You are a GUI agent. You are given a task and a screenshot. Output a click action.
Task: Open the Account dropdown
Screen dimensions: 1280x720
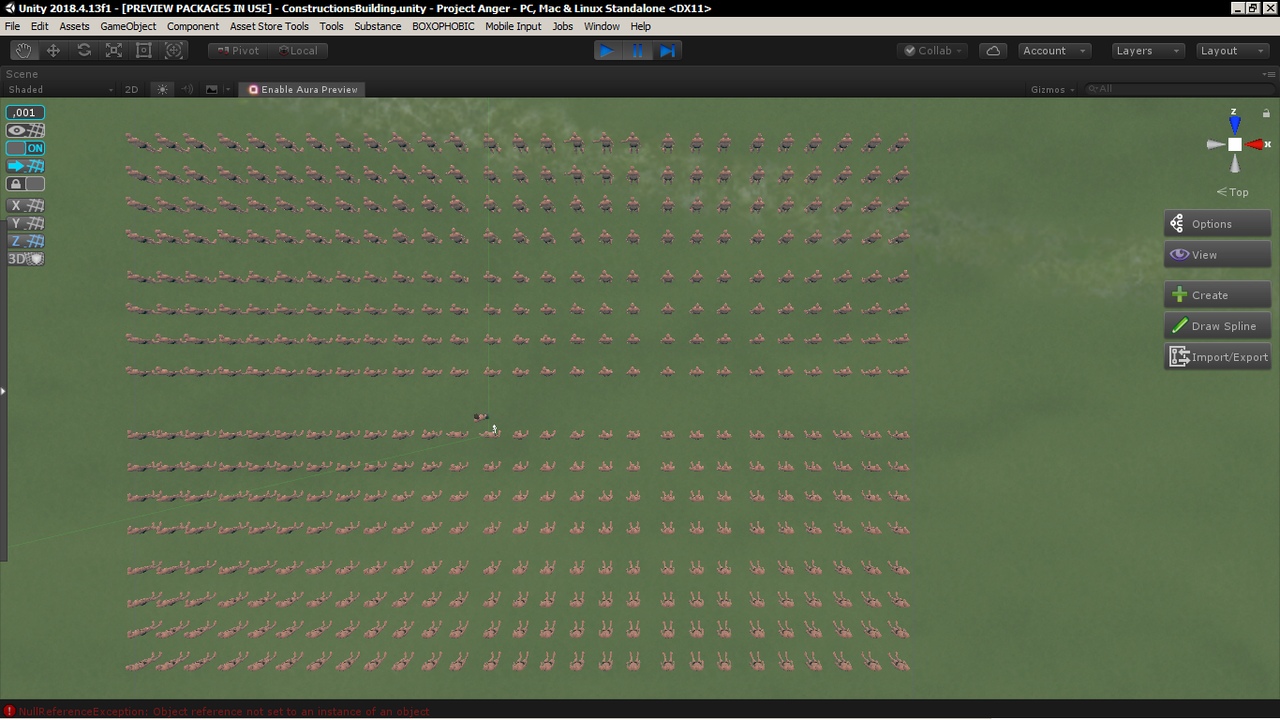(1054, 50)
